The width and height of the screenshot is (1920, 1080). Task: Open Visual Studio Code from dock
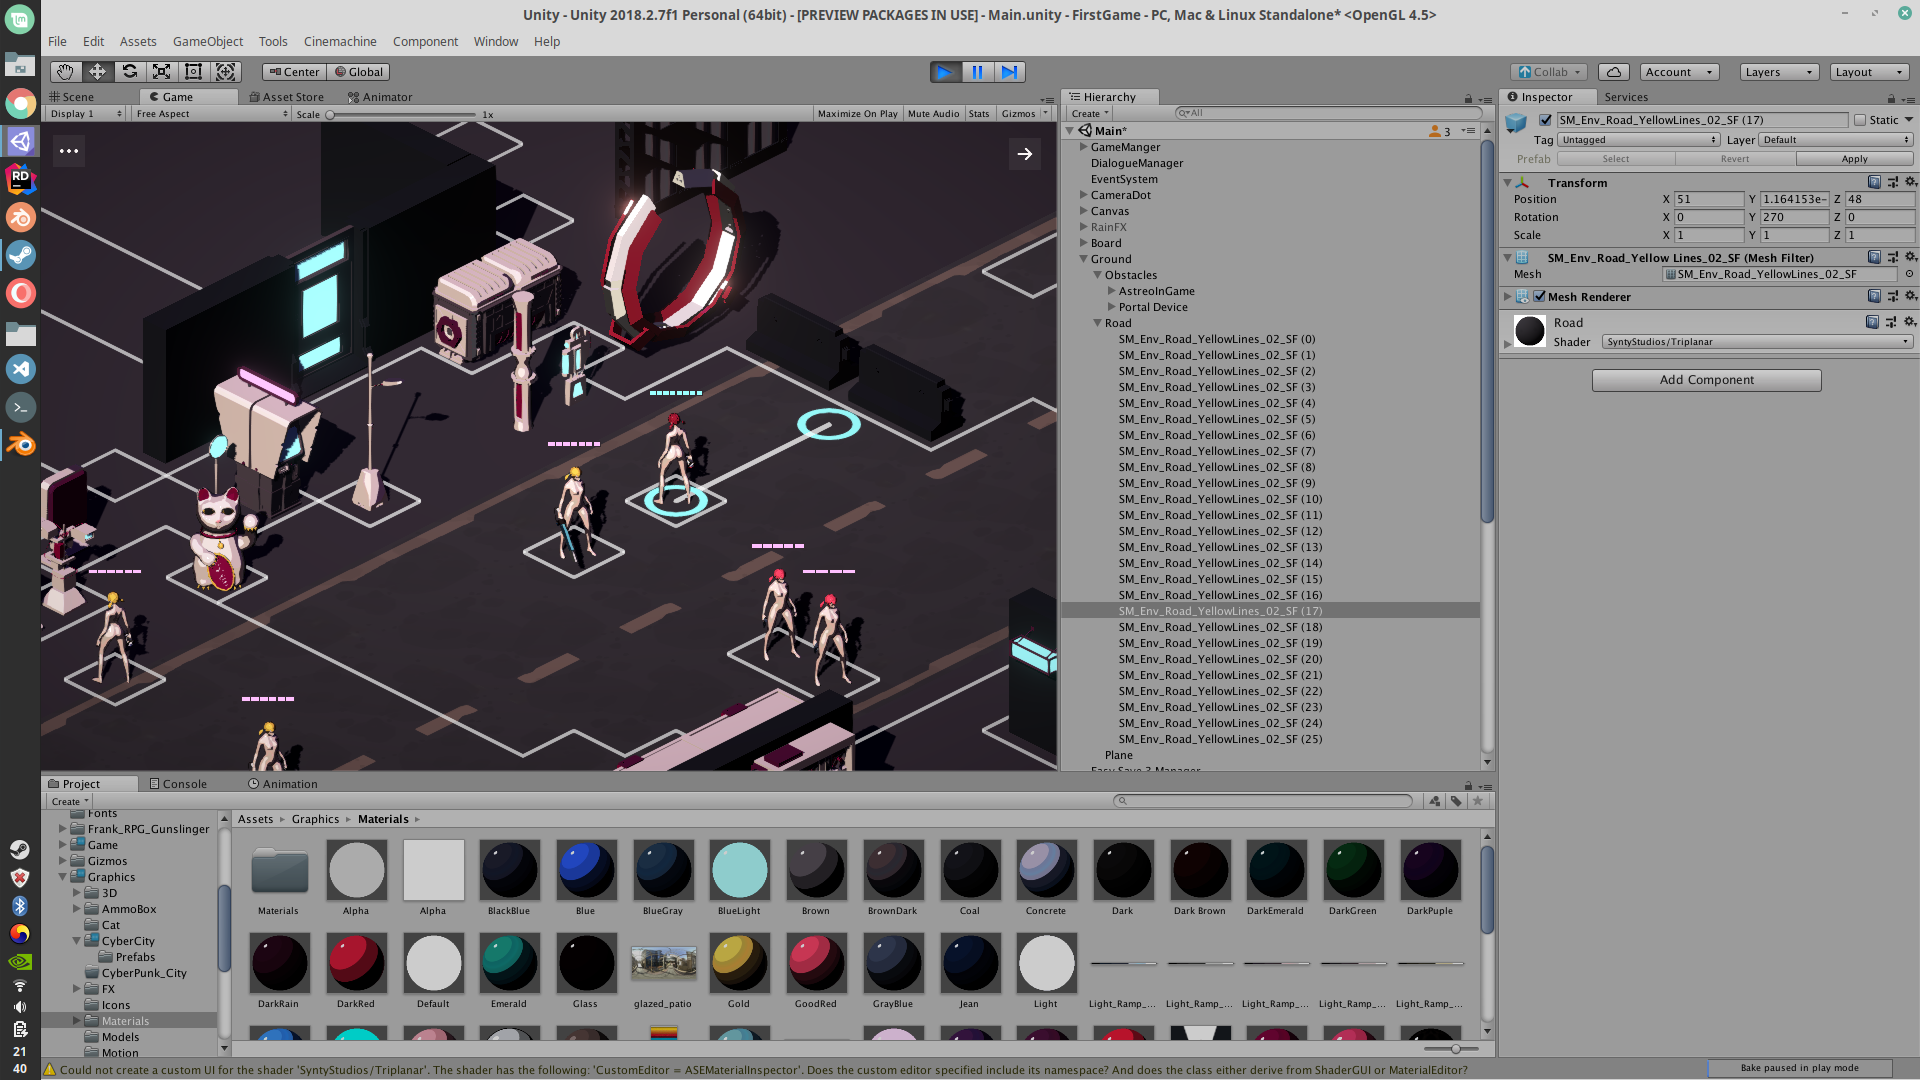(x=20, y=369)
